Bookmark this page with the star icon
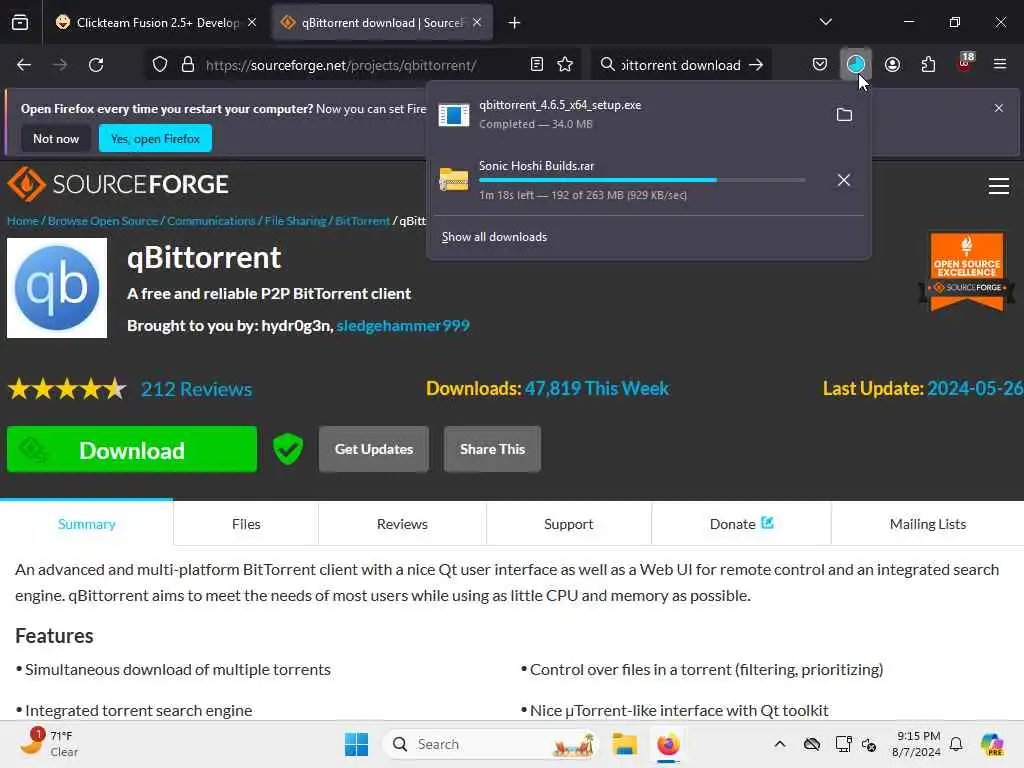Image resolution: width=1024 pixels, height=768 pixels. click(x=565, y=65)
